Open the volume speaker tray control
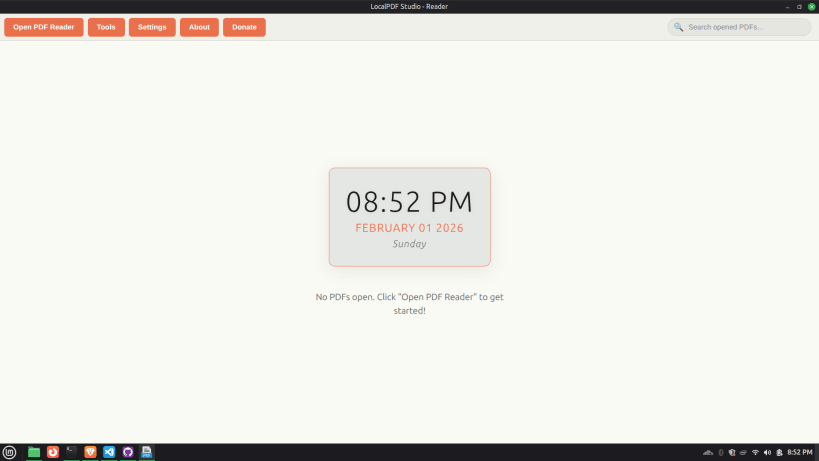 click(x=767, y=453)
